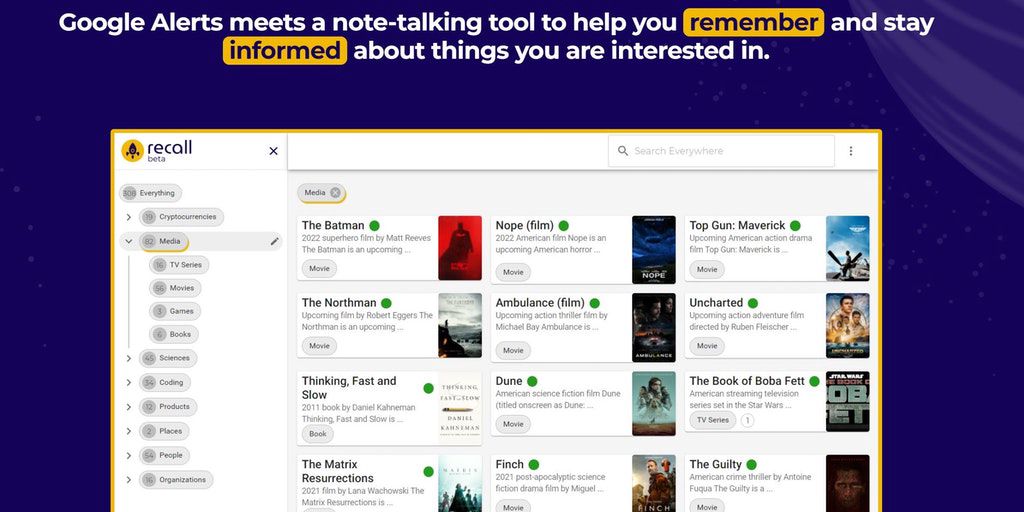Click the Nope poster thumbnail
The image size is (1024, 512).
pyautogui.click(x=654, y=249)
